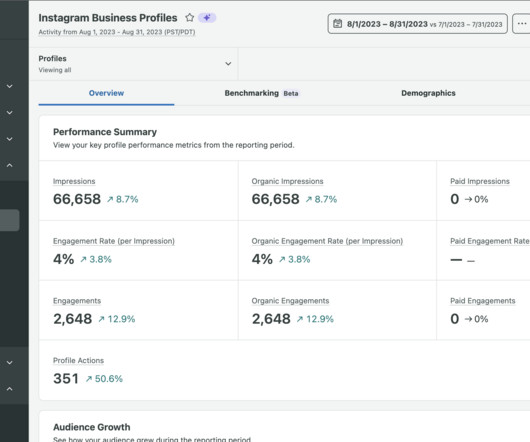Expand the second sidebar section chevron
This screenshot has width=530, height=442.
coord(9,113)
